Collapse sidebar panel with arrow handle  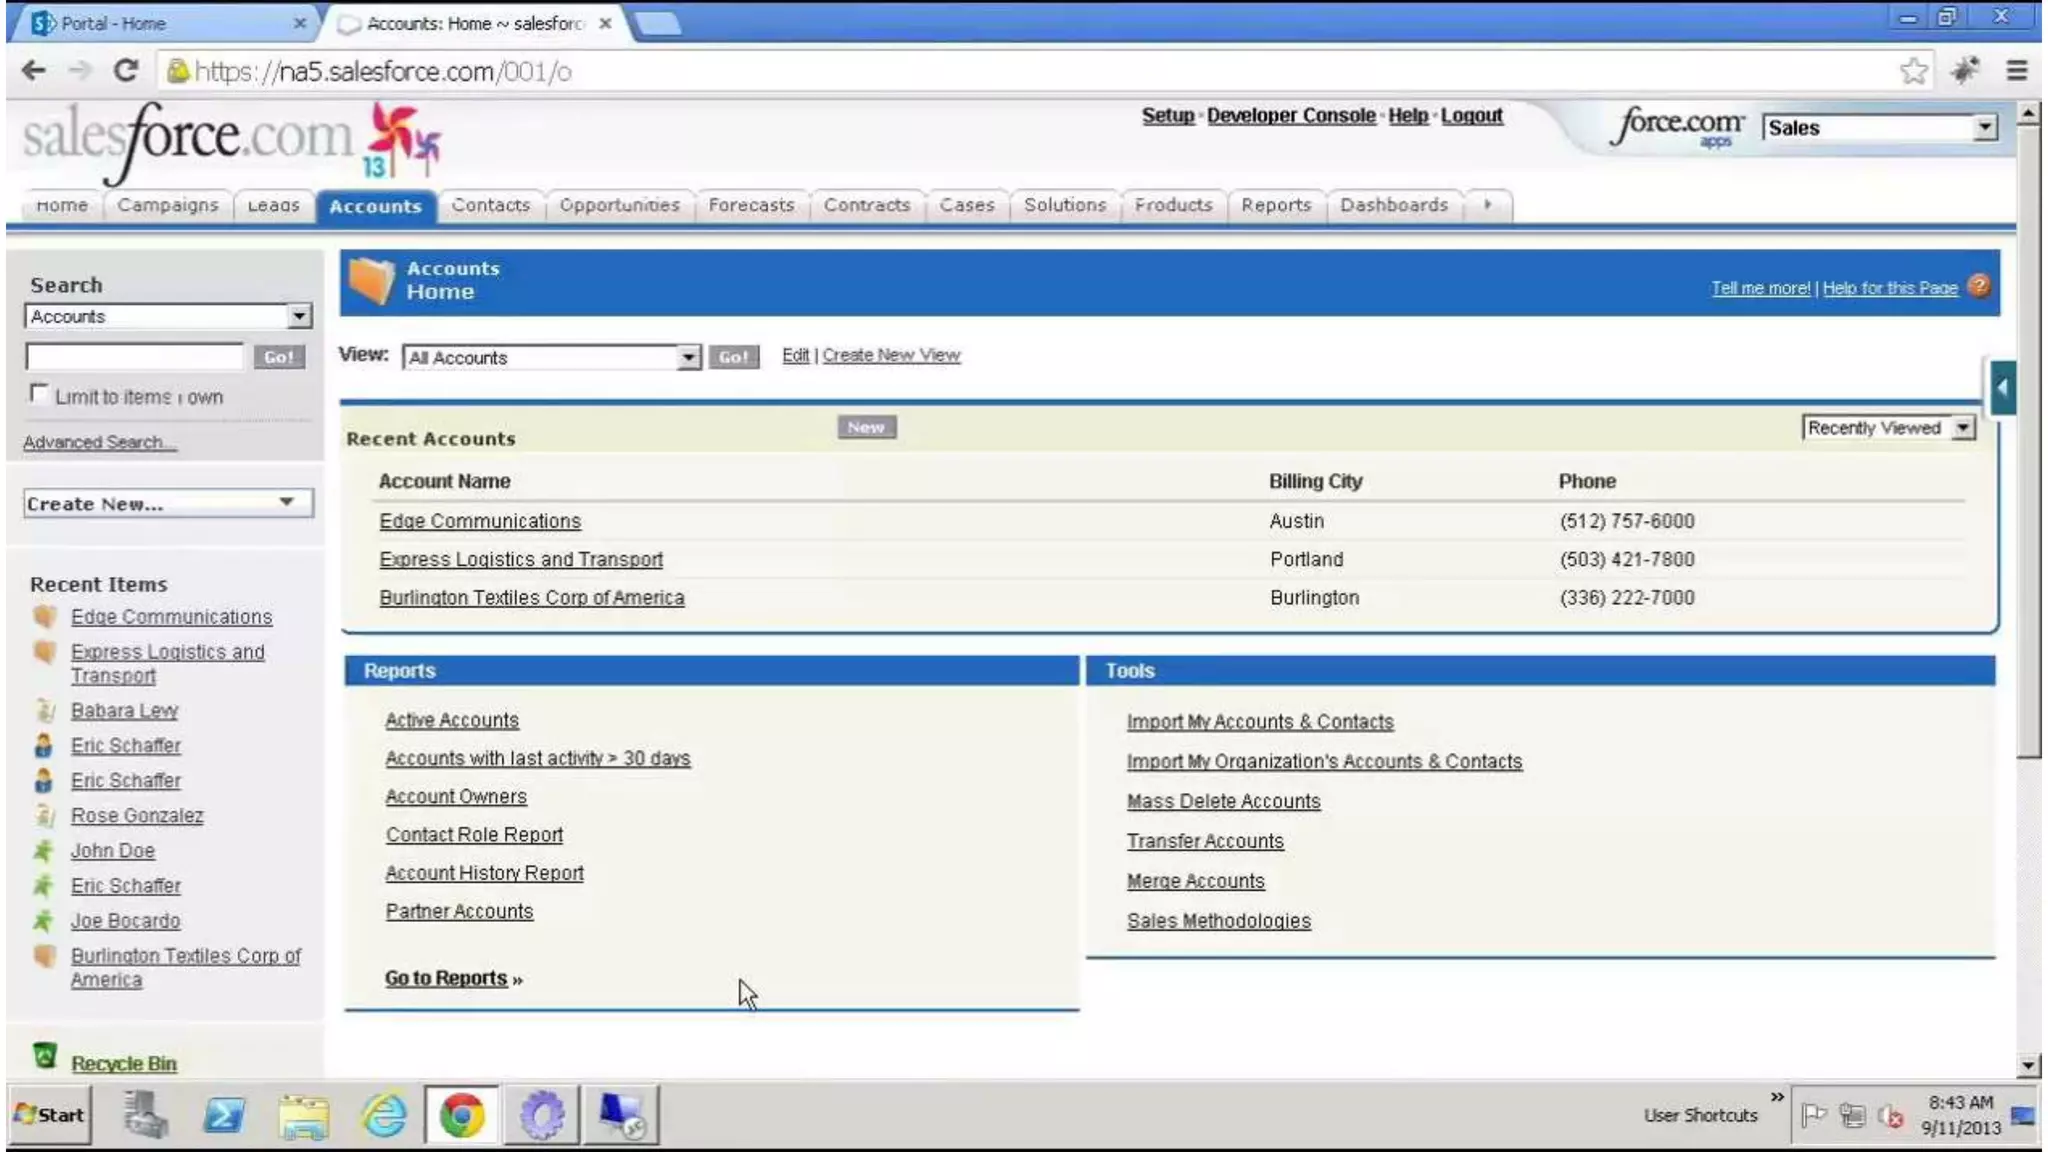pos(2002,388)
